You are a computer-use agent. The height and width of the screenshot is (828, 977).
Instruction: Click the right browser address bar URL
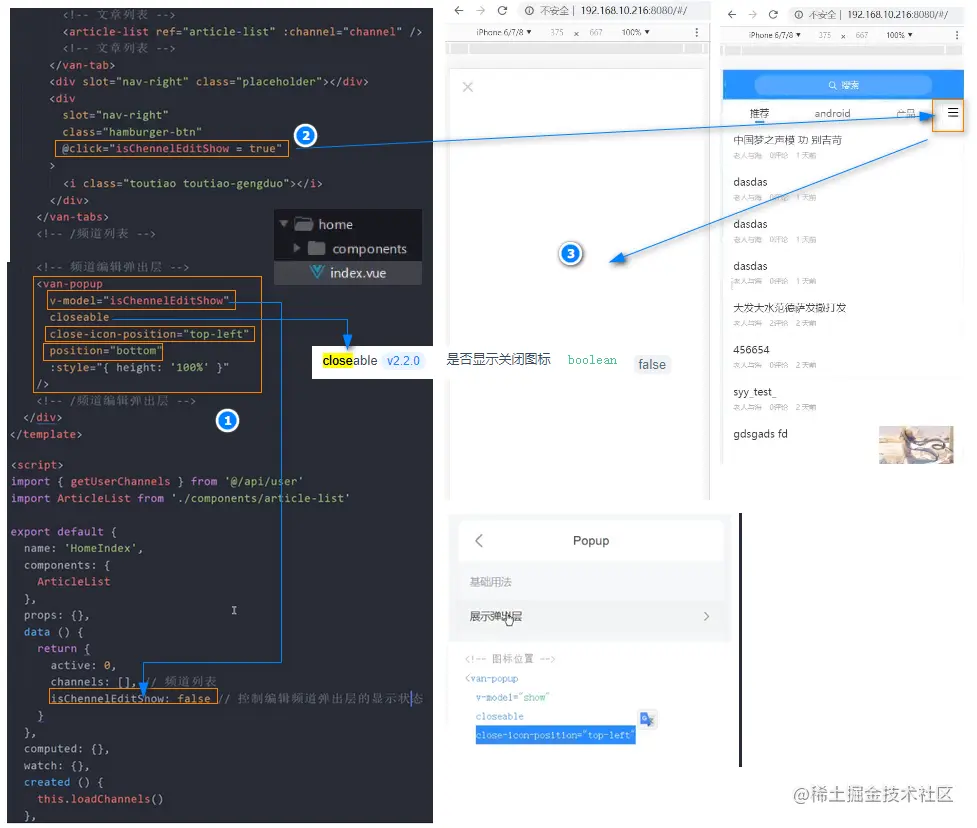[897, 14]
